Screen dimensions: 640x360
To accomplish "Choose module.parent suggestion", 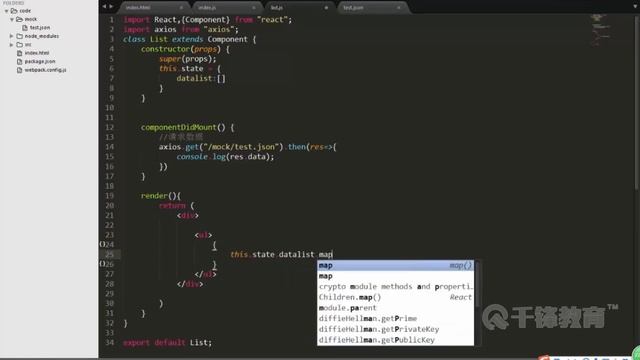I will (x=395, y=308).
